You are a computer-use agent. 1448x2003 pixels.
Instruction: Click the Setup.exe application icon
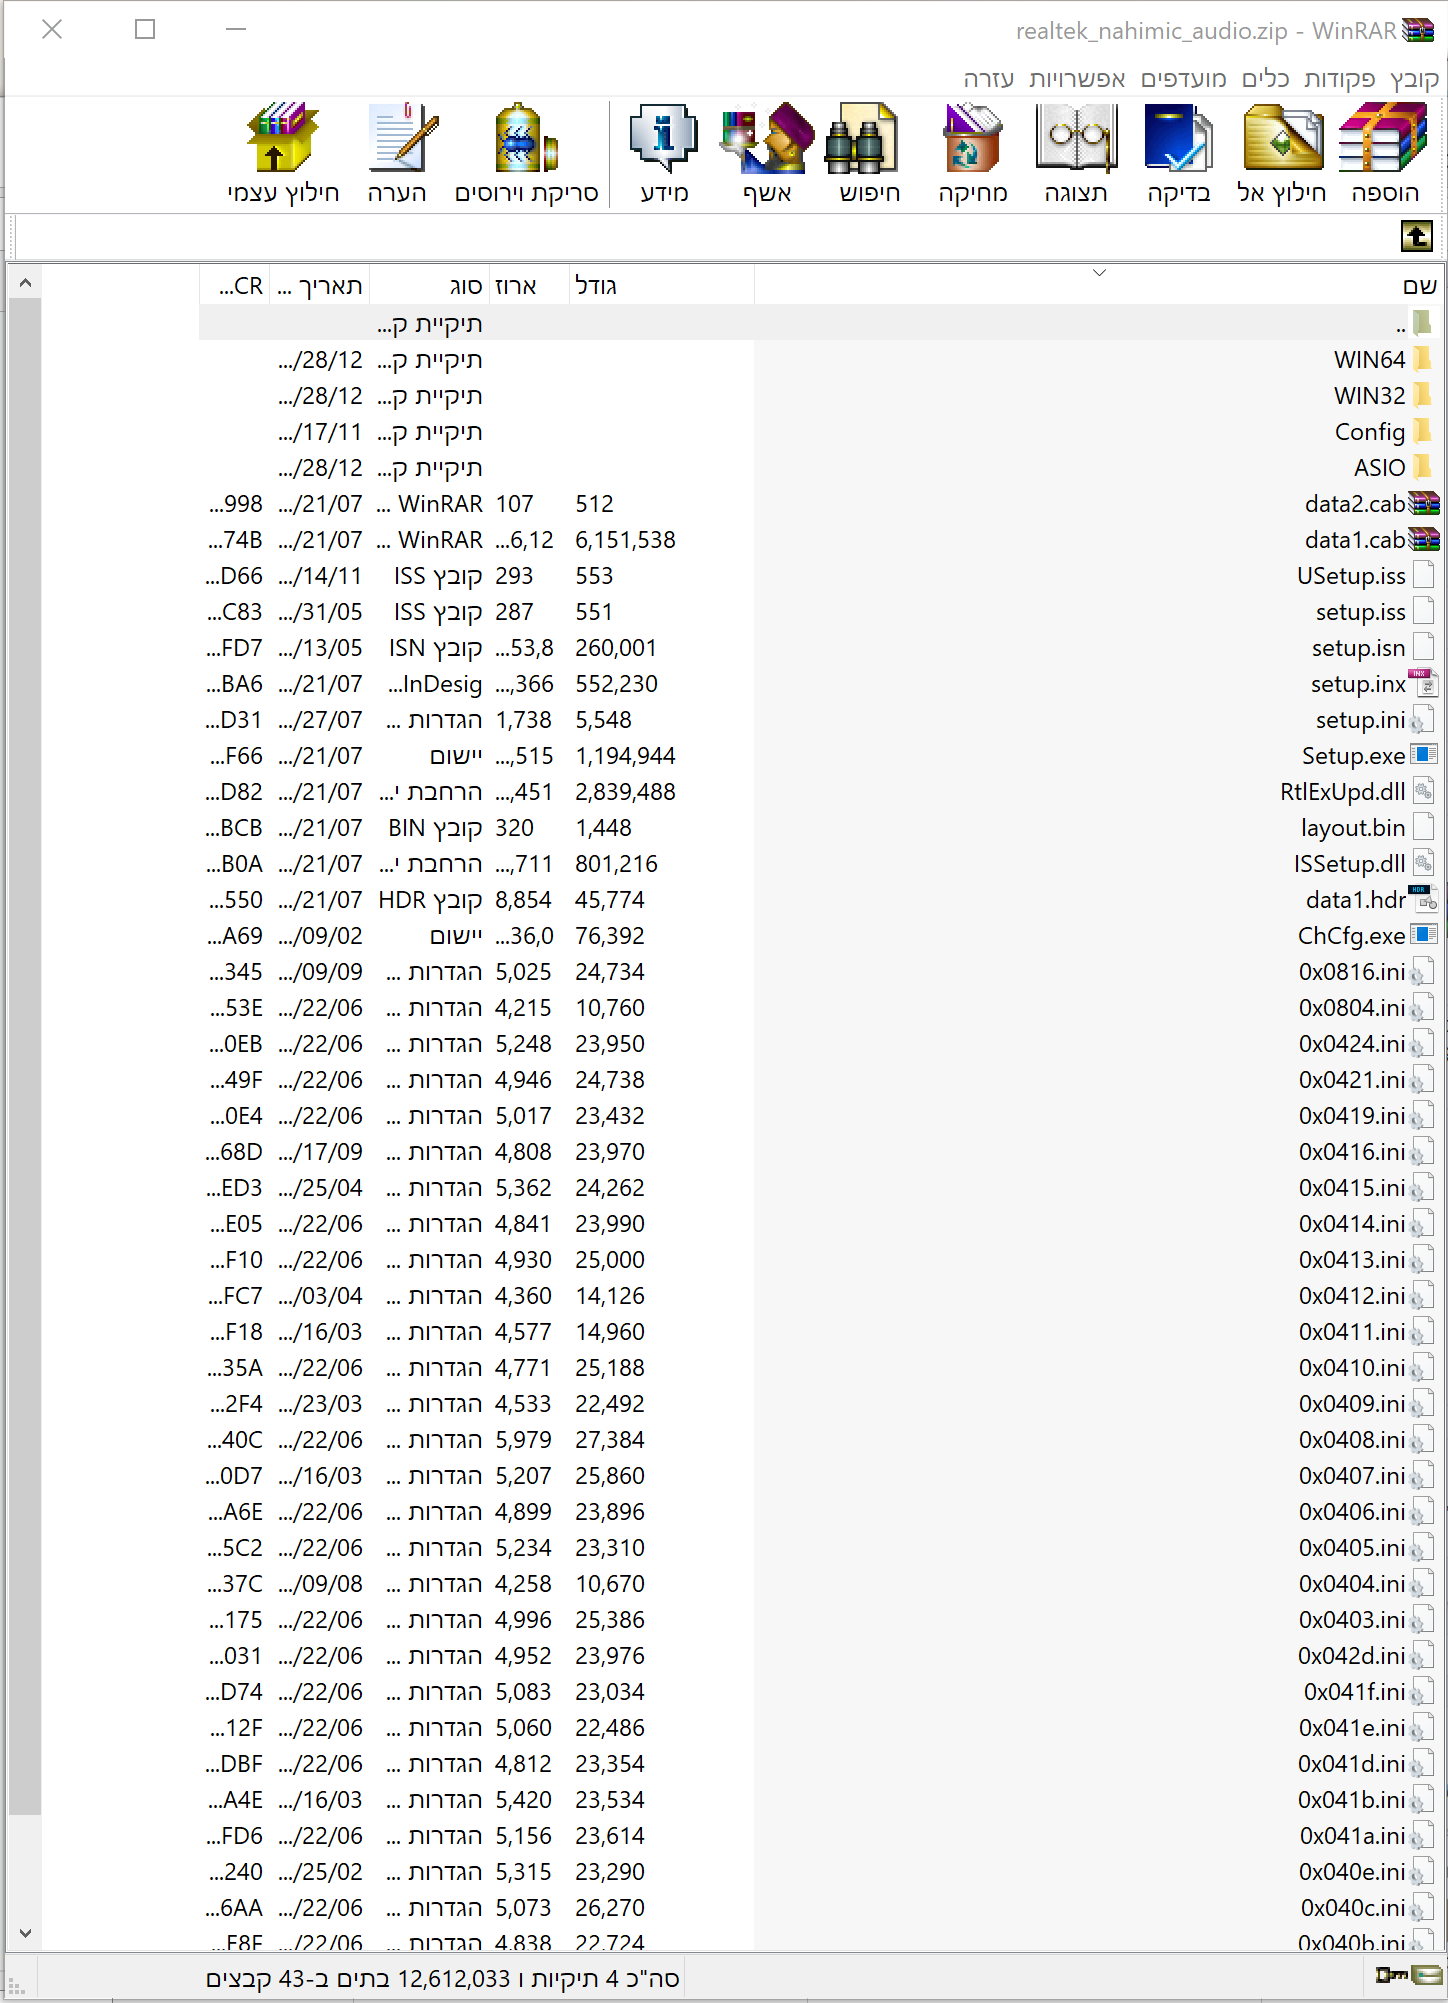click(x=1424, y=755)
